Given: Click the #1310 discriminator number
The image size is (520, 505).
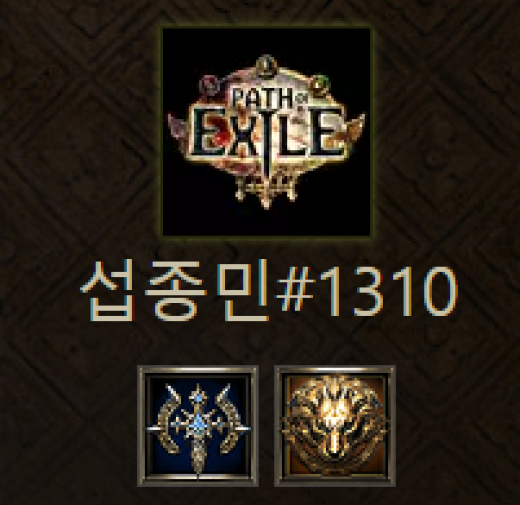Looking at the screenshot, I should [x=367, y=291].
